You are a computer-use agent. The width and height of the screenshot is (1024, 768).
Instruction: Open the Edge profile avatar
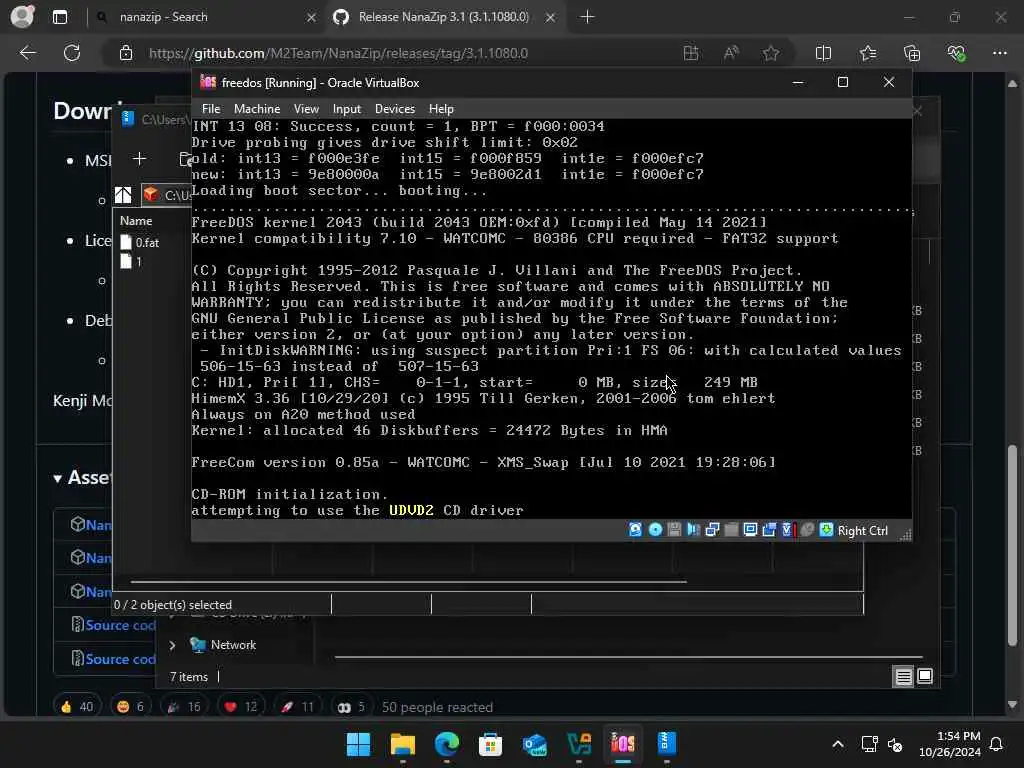click(x=22, y=17)
